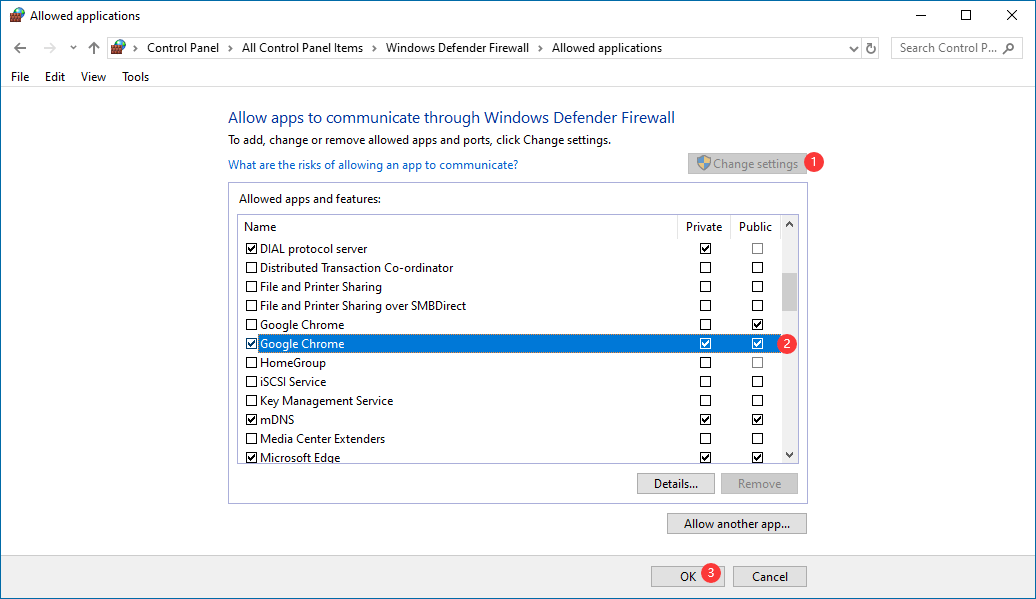The image size is (1036, 599).
Task: Click the Allow another app button
Action: [x=736, y=523]
